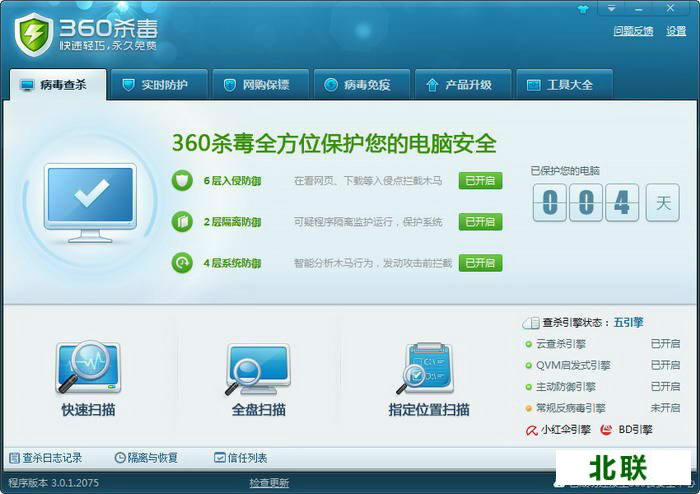
Task: Click the skin-change shirt icon in title bar
Action: 586,9
